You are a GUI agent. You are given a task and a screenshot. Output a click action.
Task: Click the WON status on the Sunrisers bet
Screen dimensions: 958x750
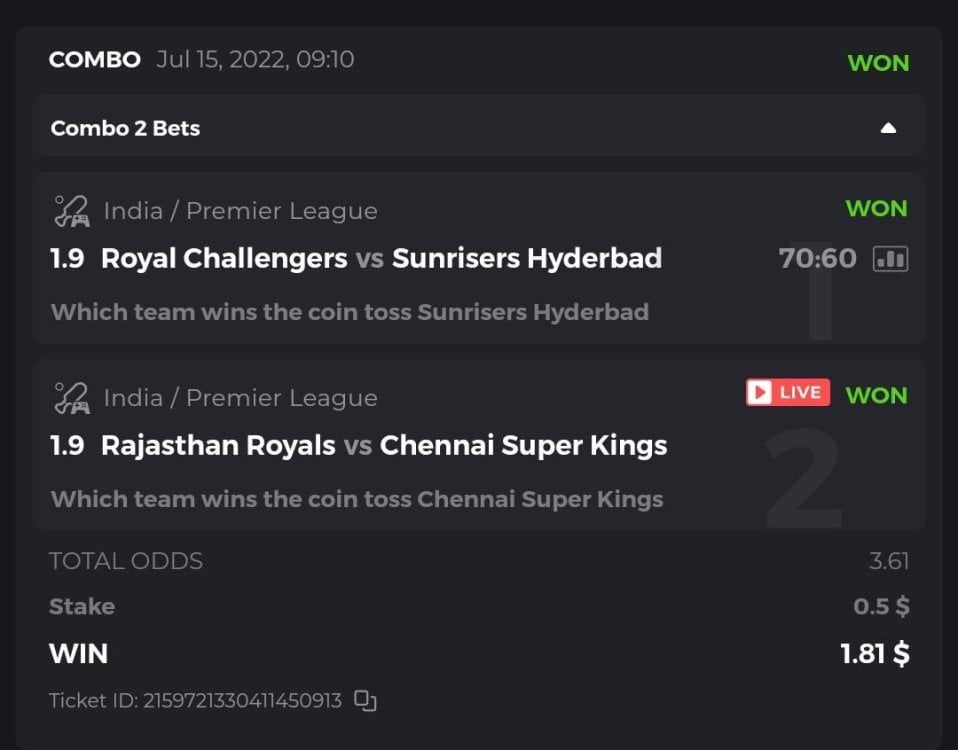876,208
